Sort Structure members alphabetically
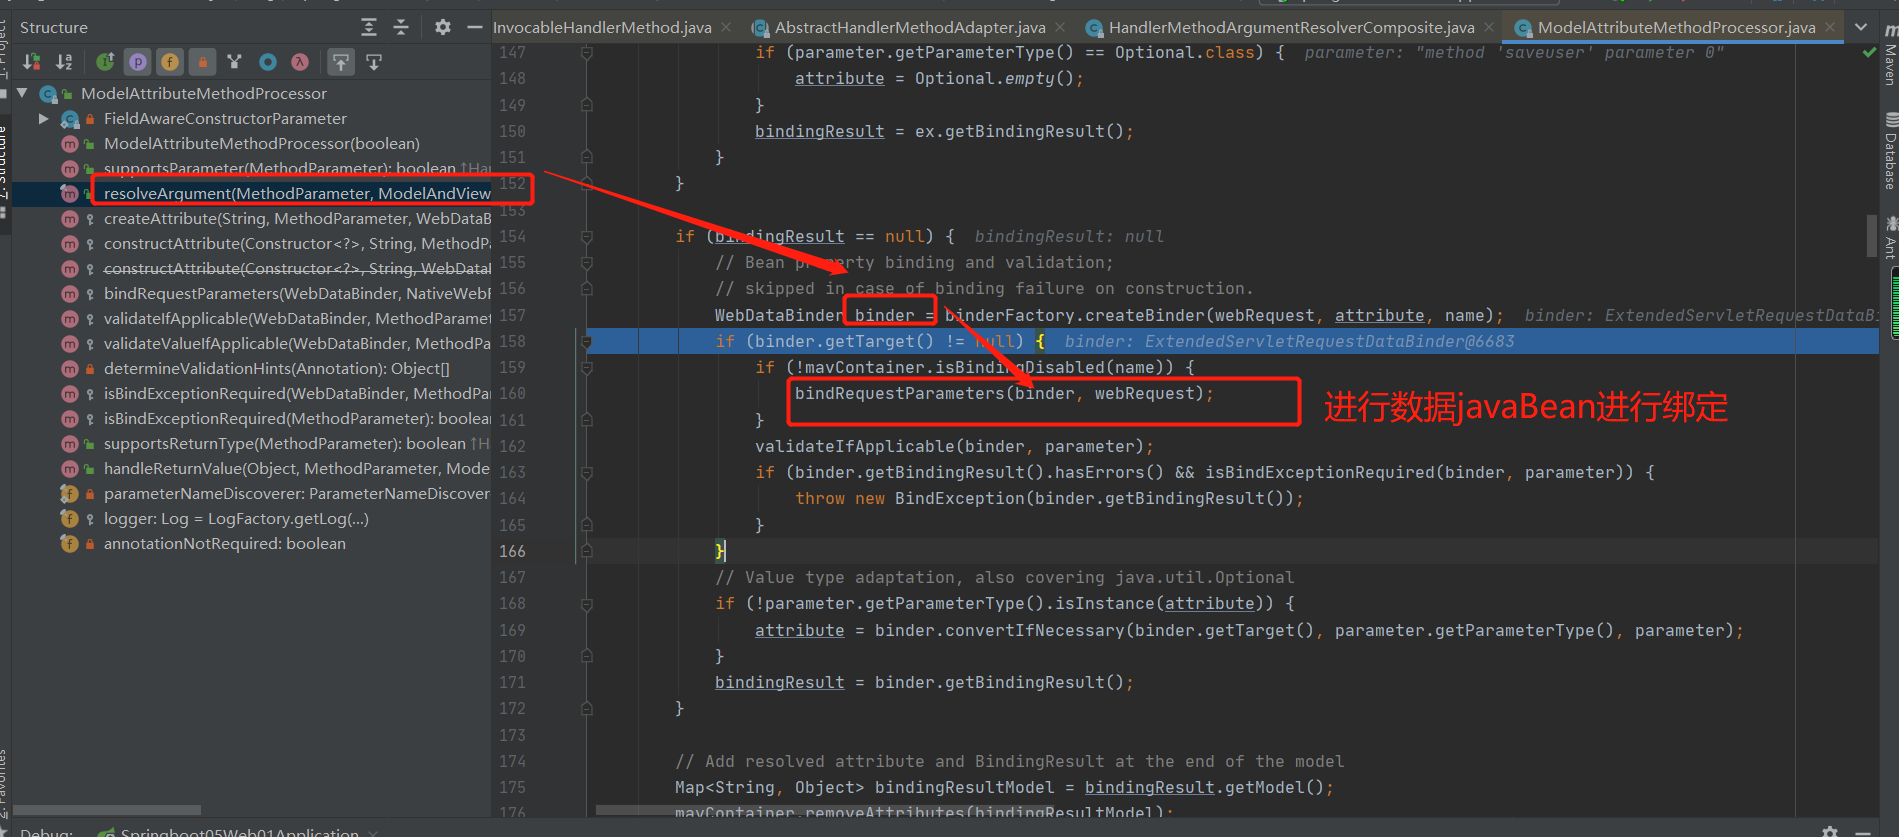Image resolution: width=1899 pixels, height=837 pixels. (64, 62)
